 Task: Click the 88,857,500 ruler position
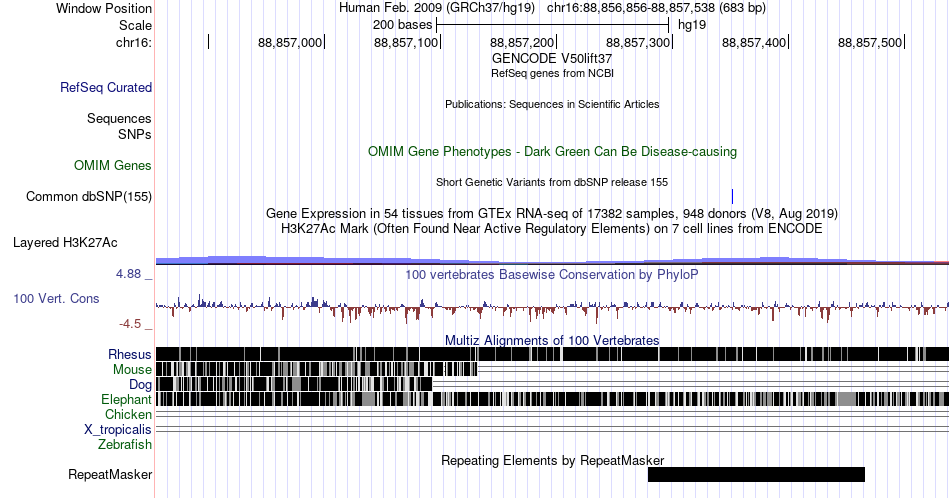click(x=870, y=42)
